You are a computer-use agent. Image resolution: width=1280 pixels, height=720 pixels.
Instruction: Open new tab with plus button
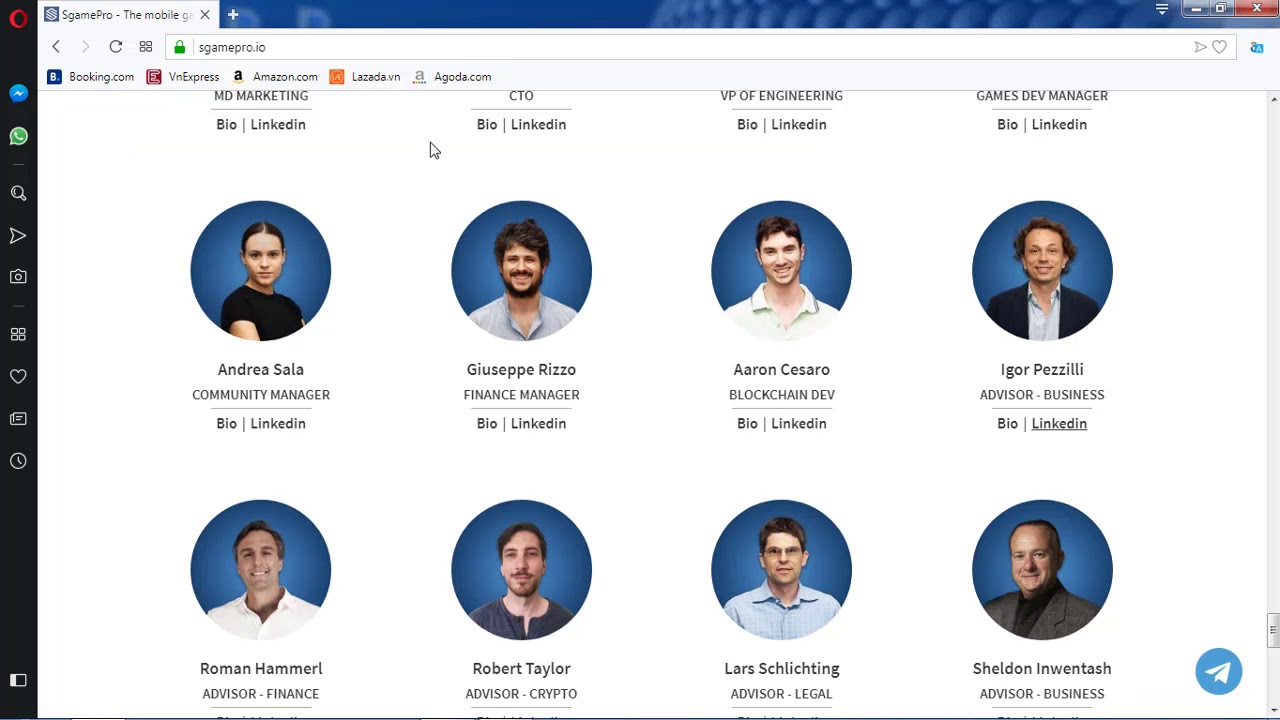[233, 15]
